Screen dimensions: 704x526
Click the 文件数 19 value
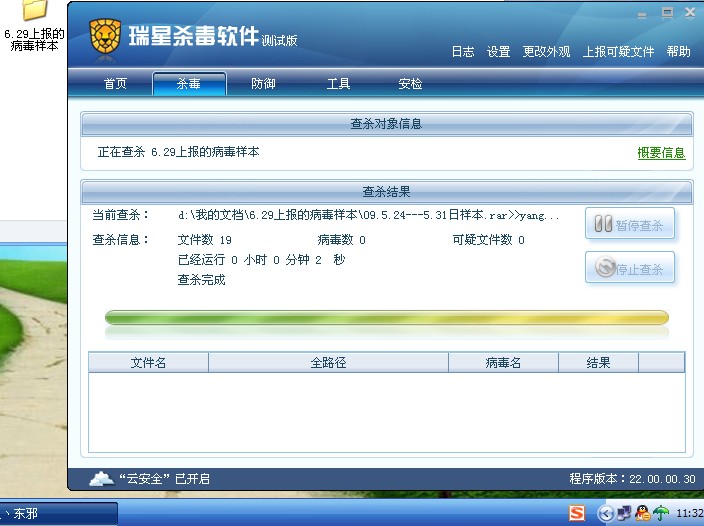205,240
